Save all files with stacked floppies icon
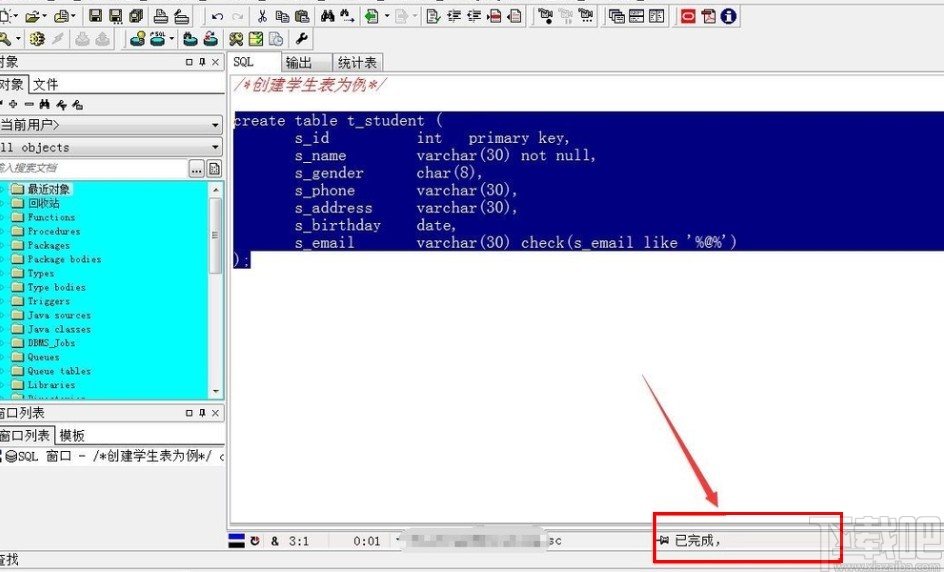Image resolution: width=944 pixels, height=572 pixels. point(136,16)
